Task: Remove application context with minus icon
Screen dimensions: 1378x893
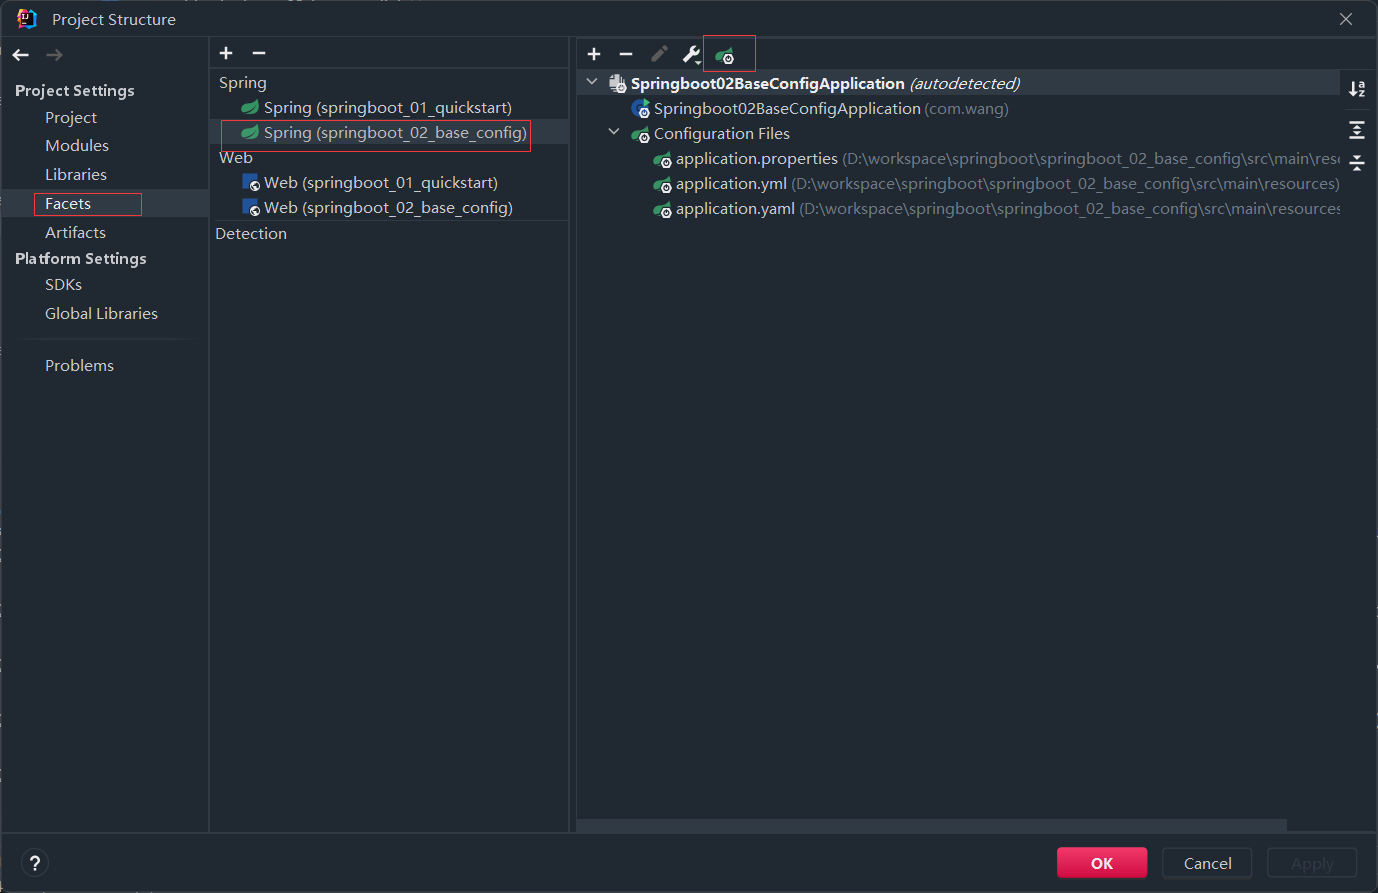Action: tap(626, 54)
